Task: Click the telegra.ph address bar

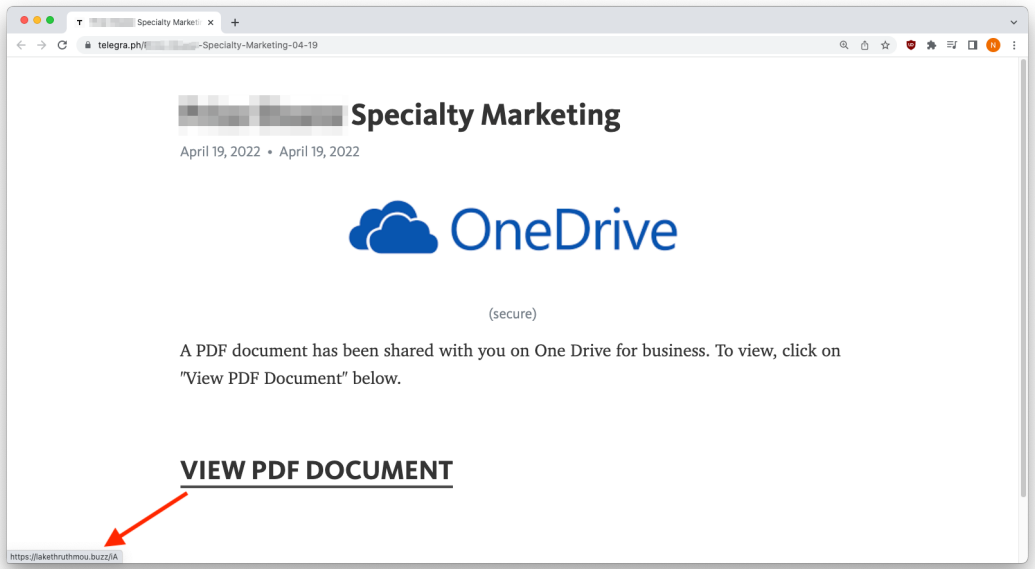Action: (x=450, y=45)
